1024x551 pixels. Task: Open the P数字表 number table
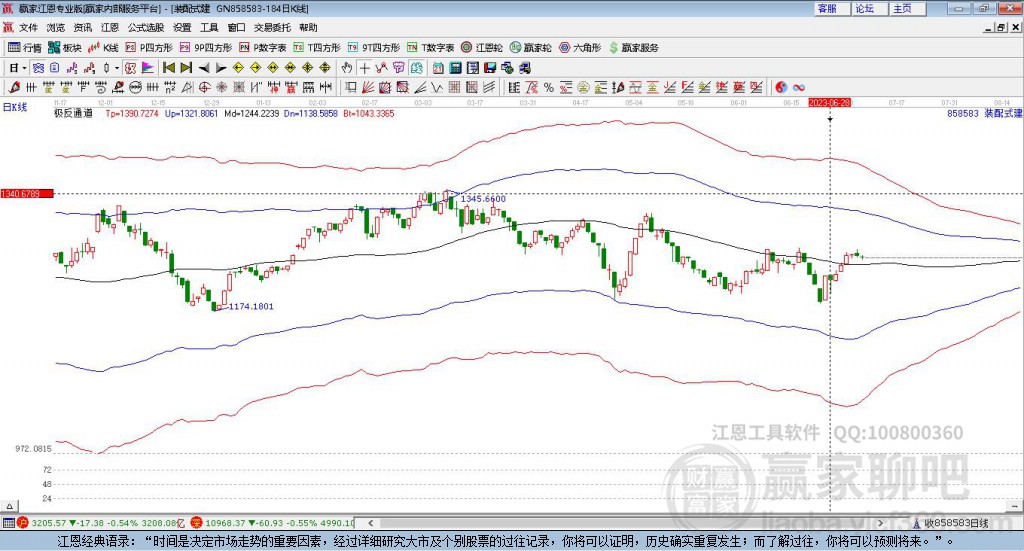coord(263,48)
